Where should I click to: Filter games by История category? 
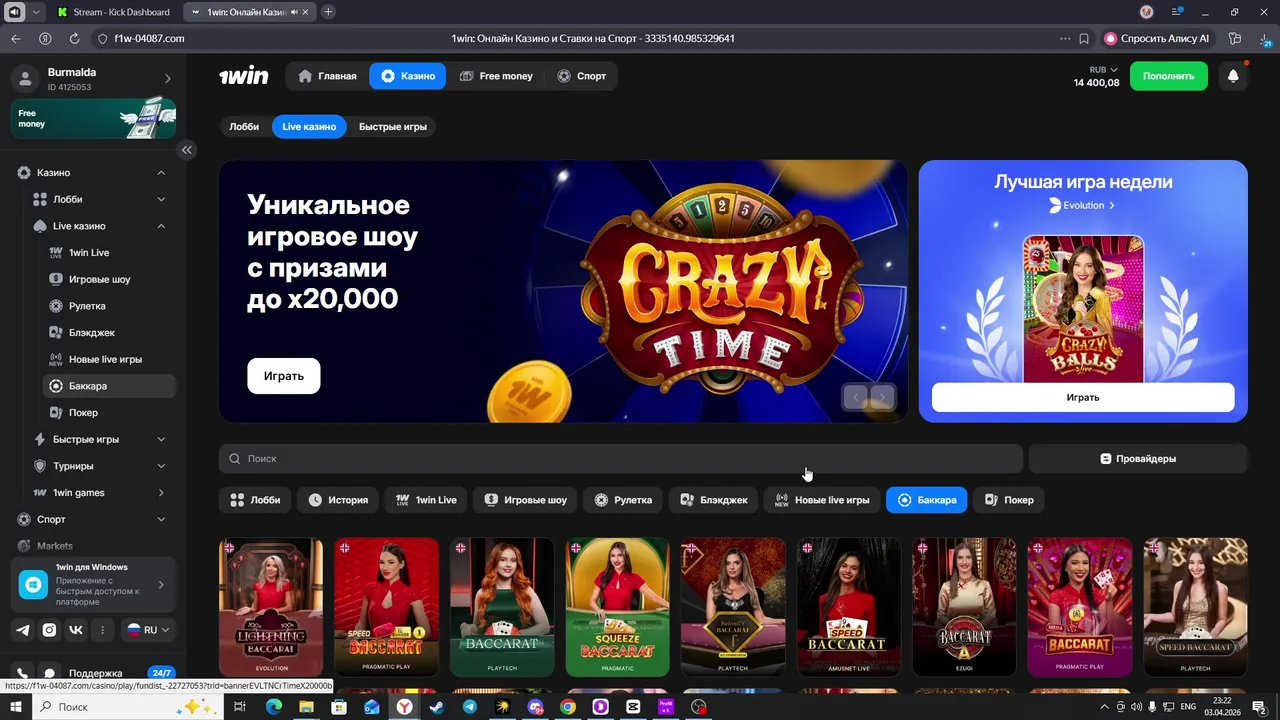338,500
